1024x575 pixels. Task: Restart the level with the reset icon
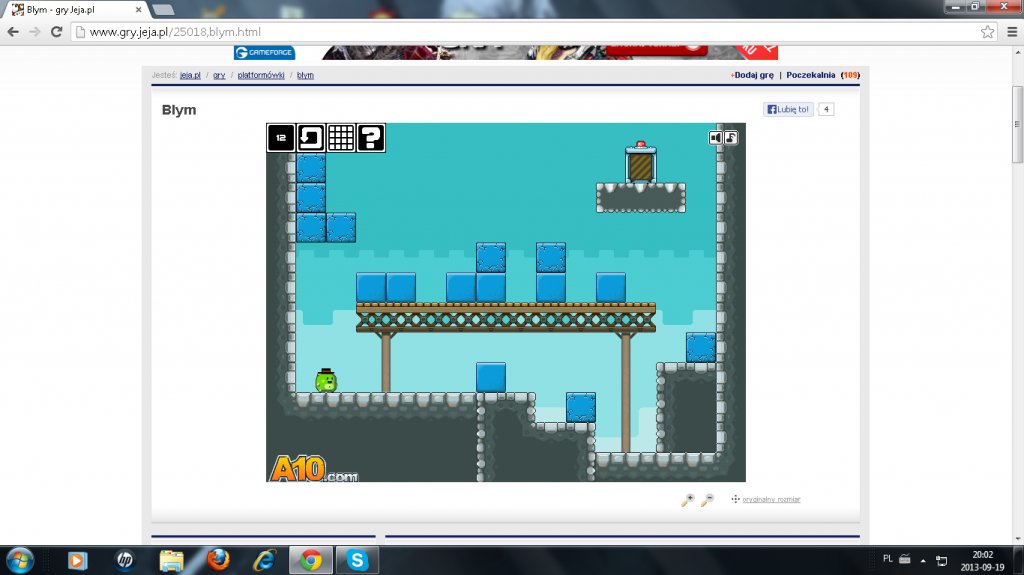tap(311, 138)
